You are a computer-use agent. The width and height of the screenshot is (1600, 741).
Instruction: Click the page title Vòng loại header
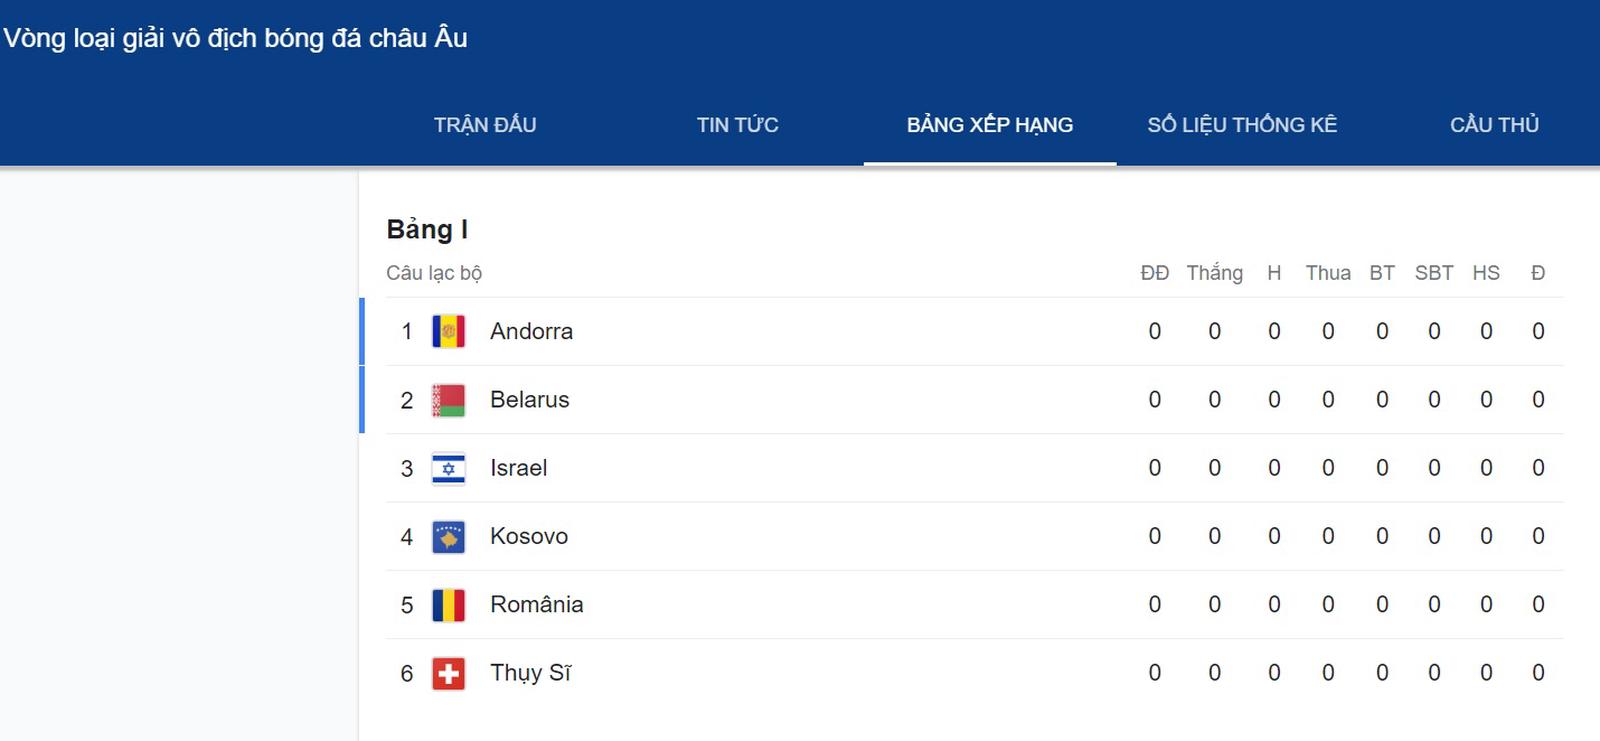tap(236, 38)
